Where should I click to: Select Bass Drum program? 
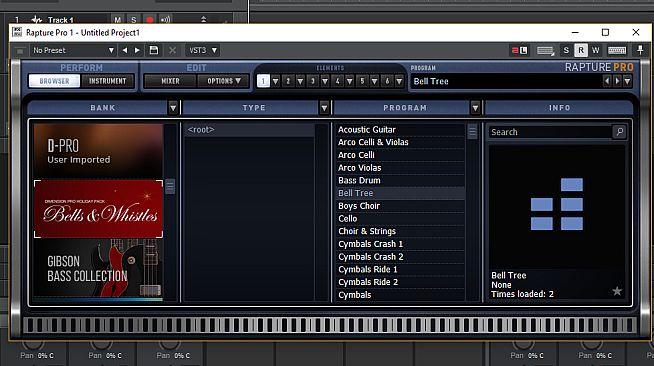400,180
